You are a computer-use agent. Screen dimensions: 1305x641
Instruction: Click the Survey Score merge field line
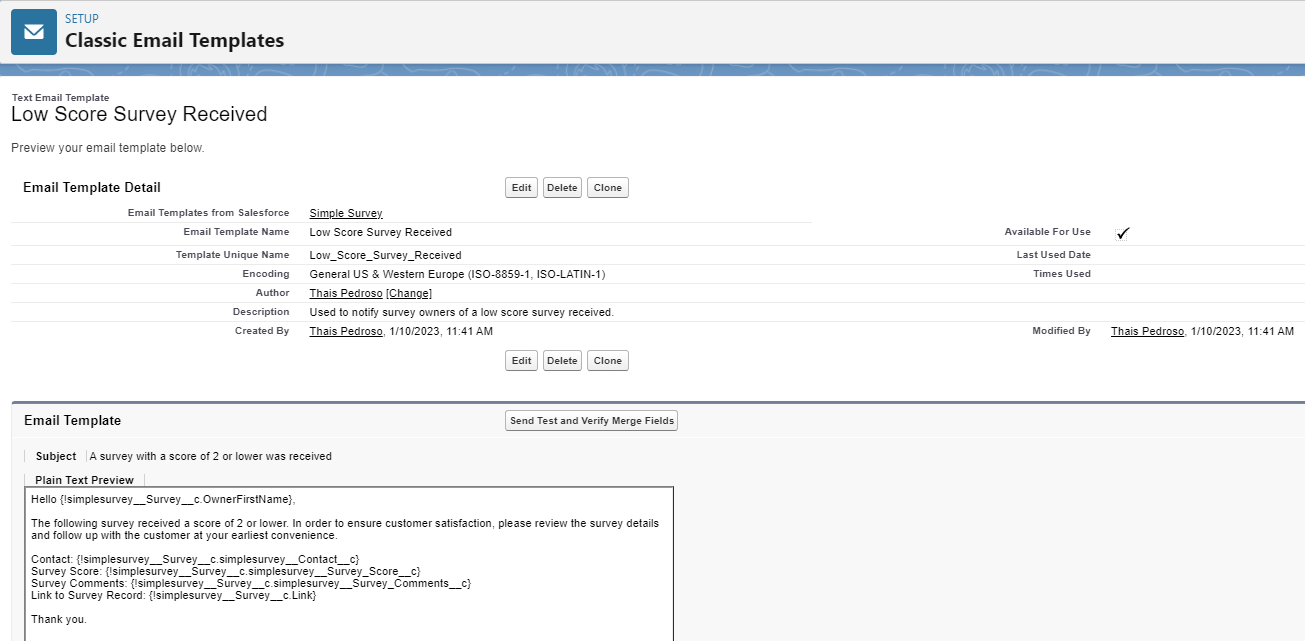(x=226, y=571)
